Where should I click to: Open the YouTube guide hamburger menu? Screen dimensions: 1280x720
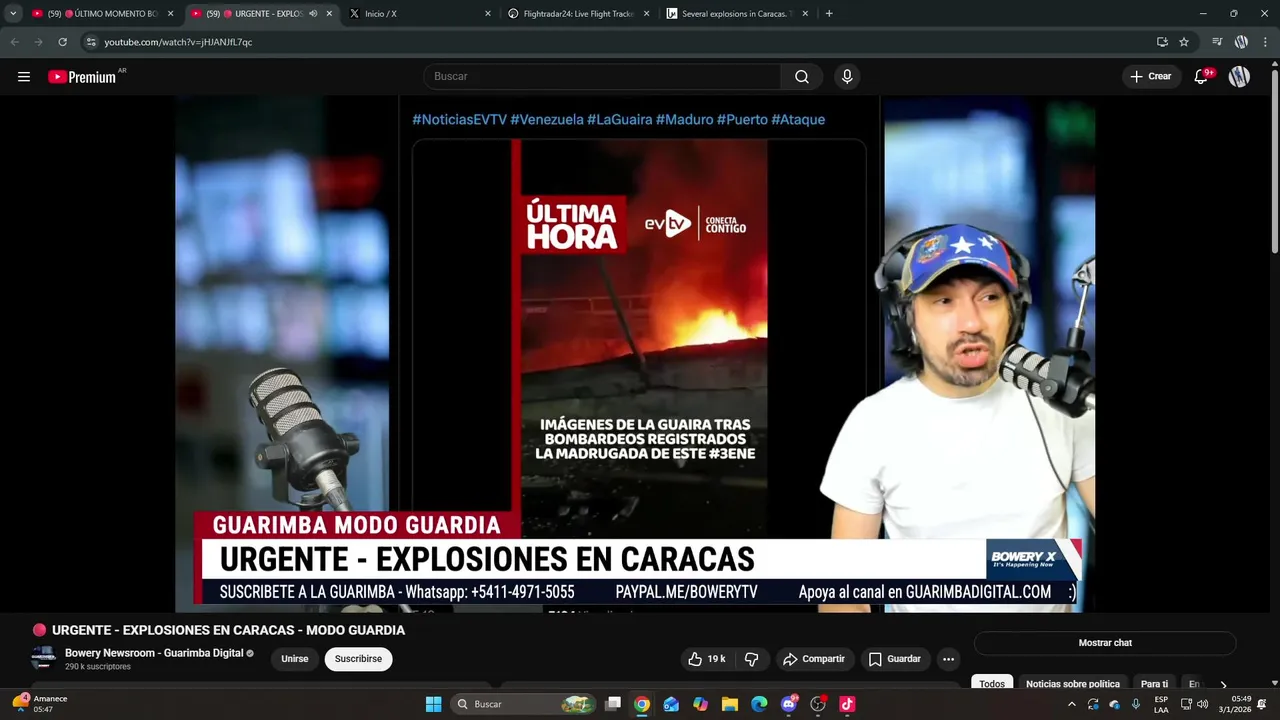coord(24,77)
